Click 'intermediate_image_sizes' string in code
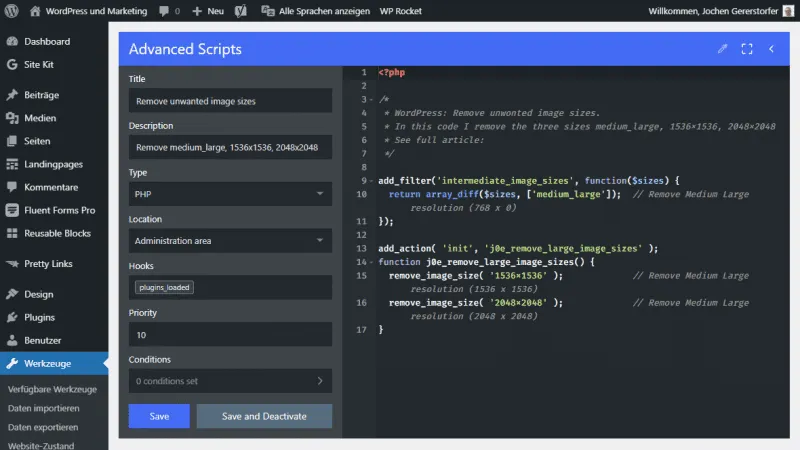The image size is (800, 450). click(505, 181)
